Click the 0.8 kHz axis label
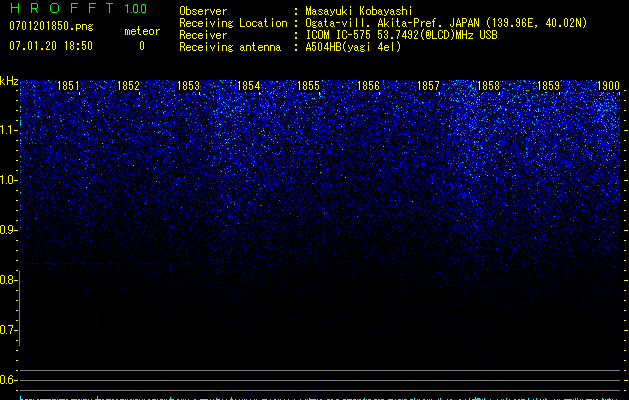This screenshot has height=400, width=629. 9,280
